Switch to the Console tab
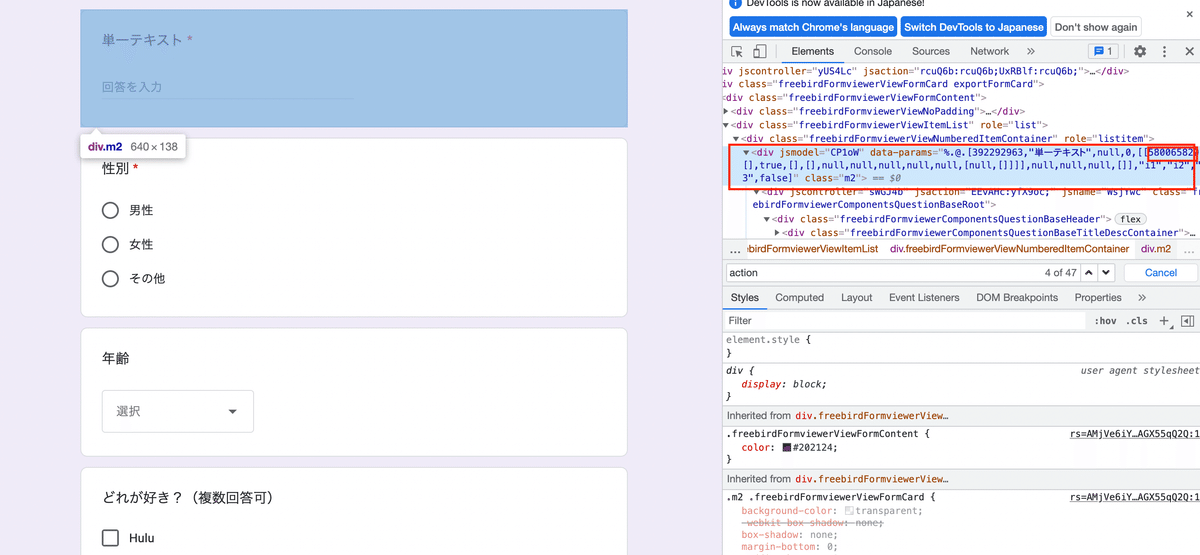This screenshot has width=1200, height=555. point(872,51)
